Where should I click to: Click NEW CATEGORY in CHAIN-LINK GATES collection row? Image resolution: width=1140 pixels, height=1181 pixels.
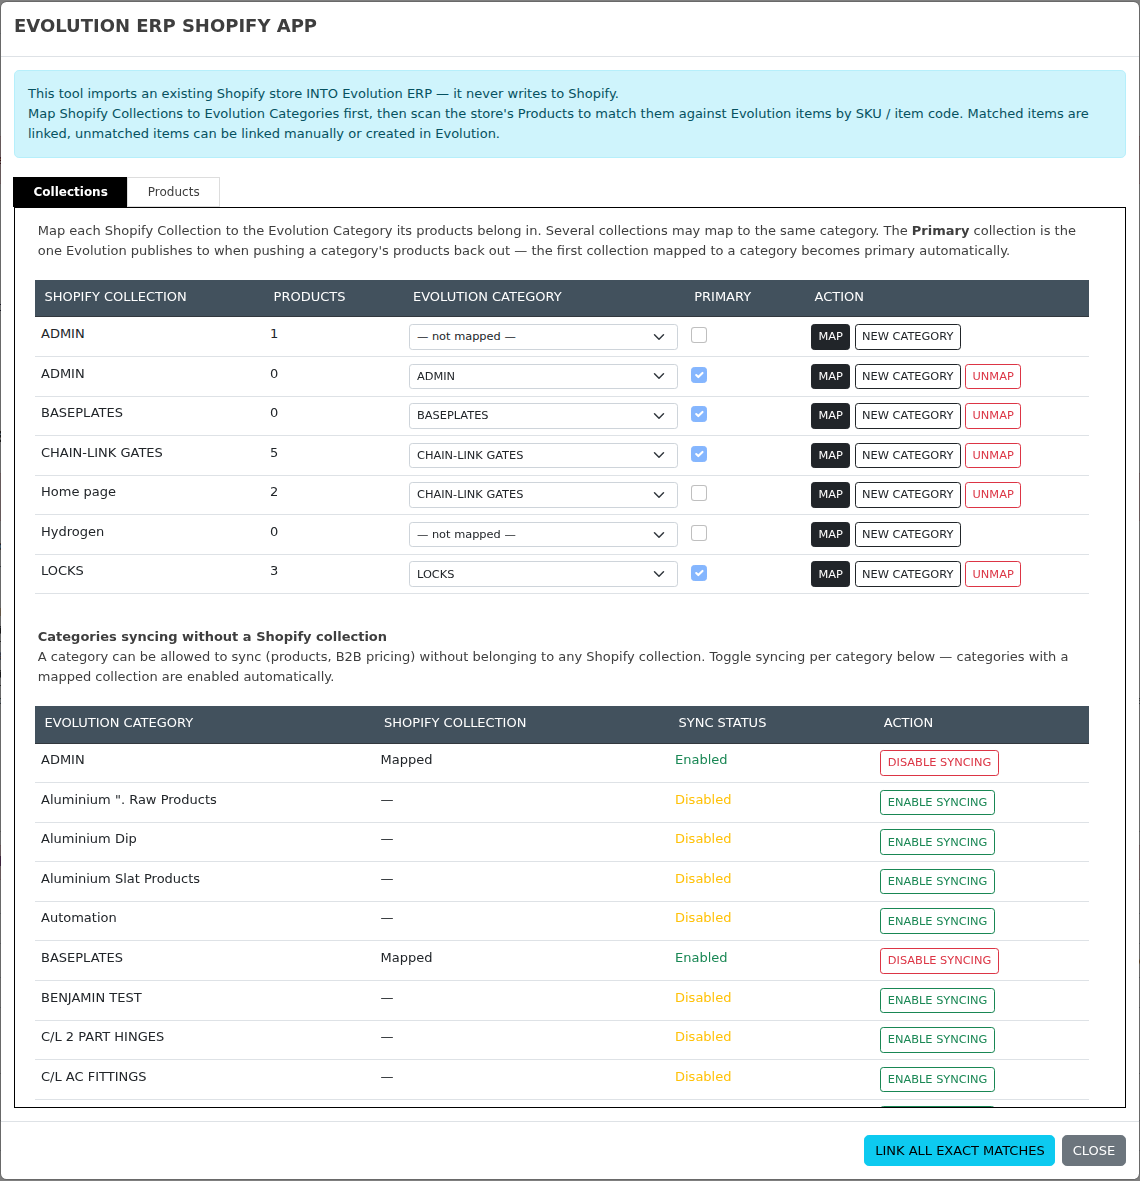coord(907,455)
